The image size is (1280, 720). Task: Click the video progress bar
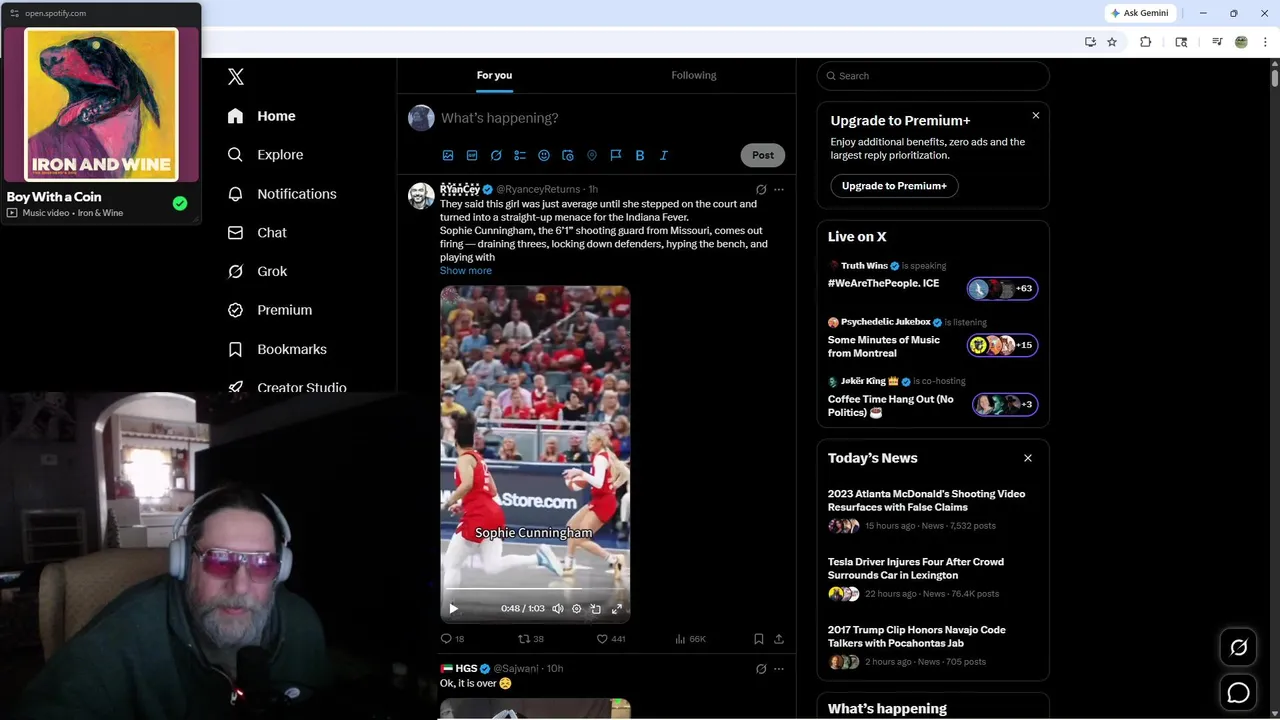coord(535,590)
